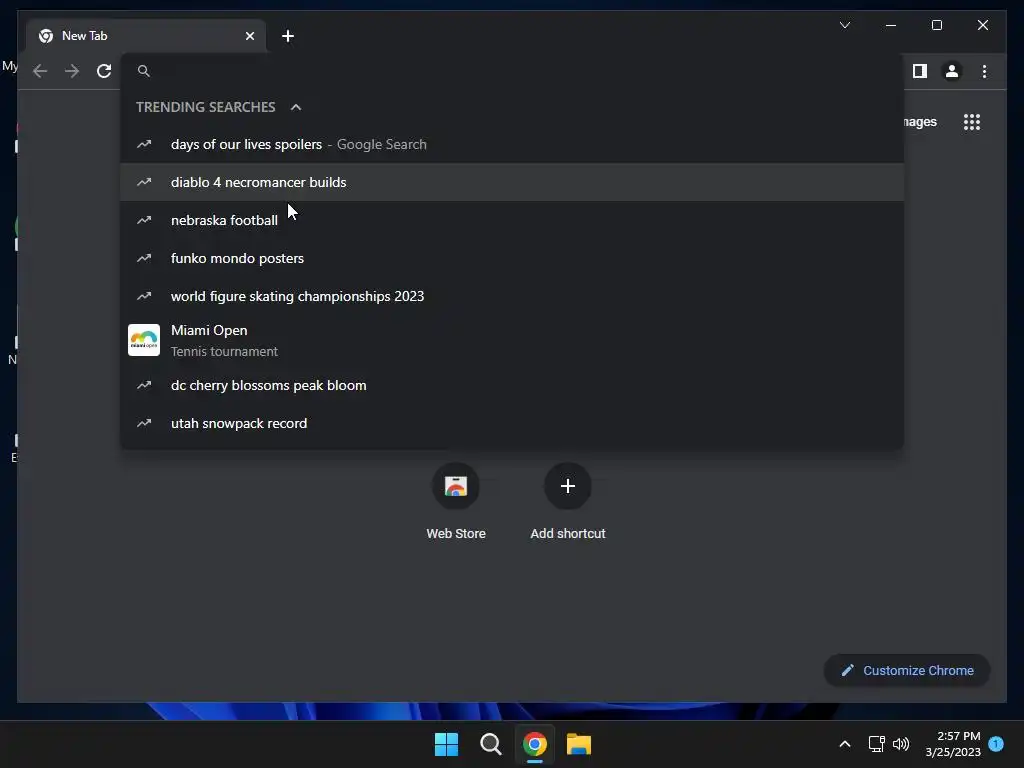Image resolution: width=1024 pixels, height=768 pixels.
Task: Select 'nebraska football' suggestion
Action: click(512, 220)
